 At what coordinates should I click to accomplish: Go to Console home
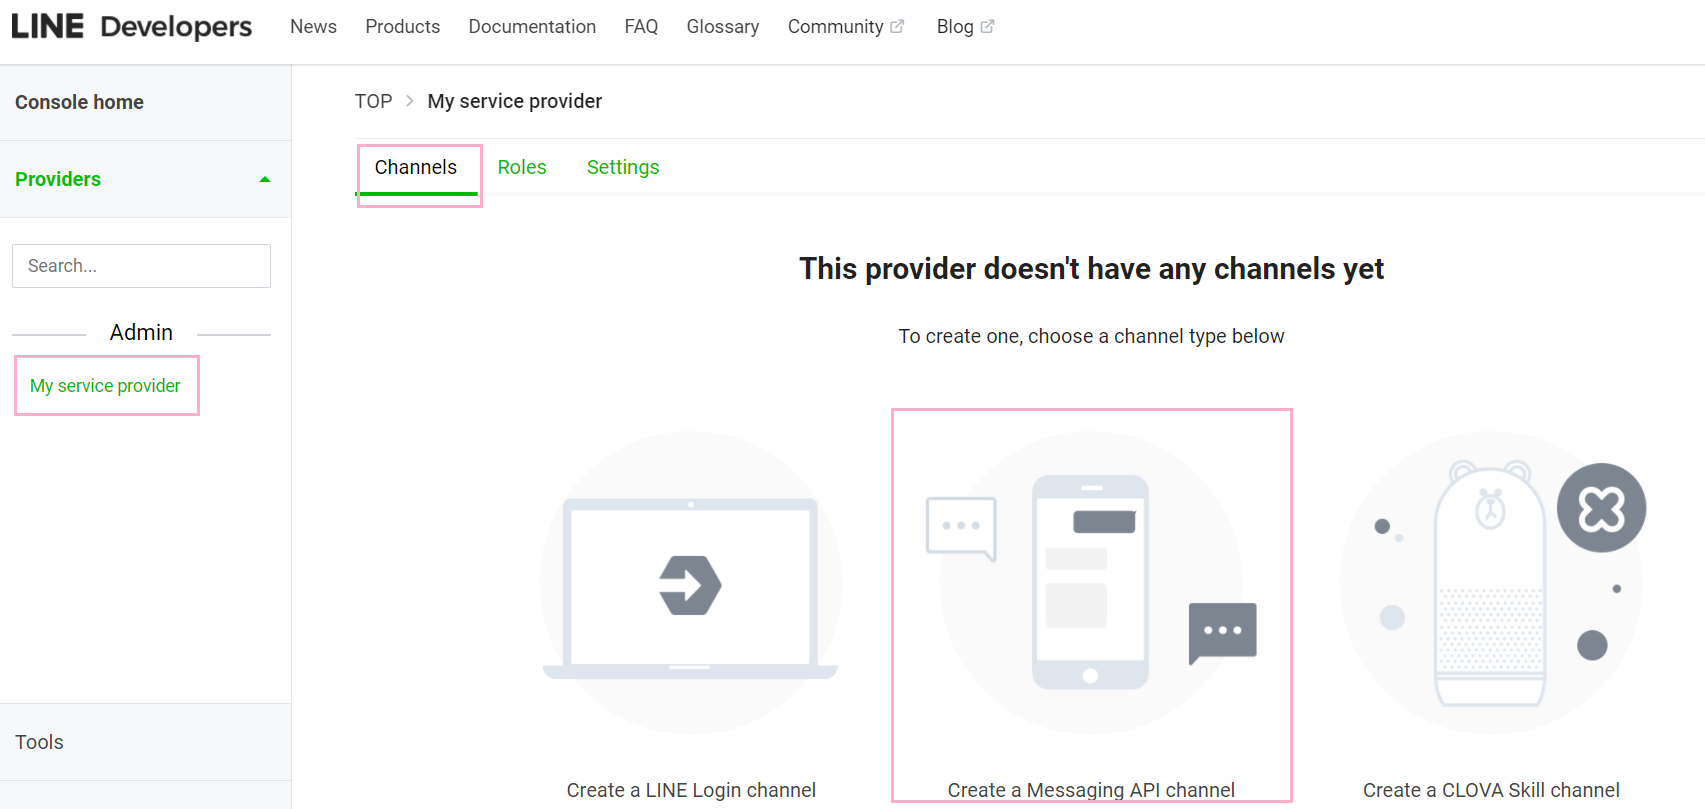click(x=79, y=103)
